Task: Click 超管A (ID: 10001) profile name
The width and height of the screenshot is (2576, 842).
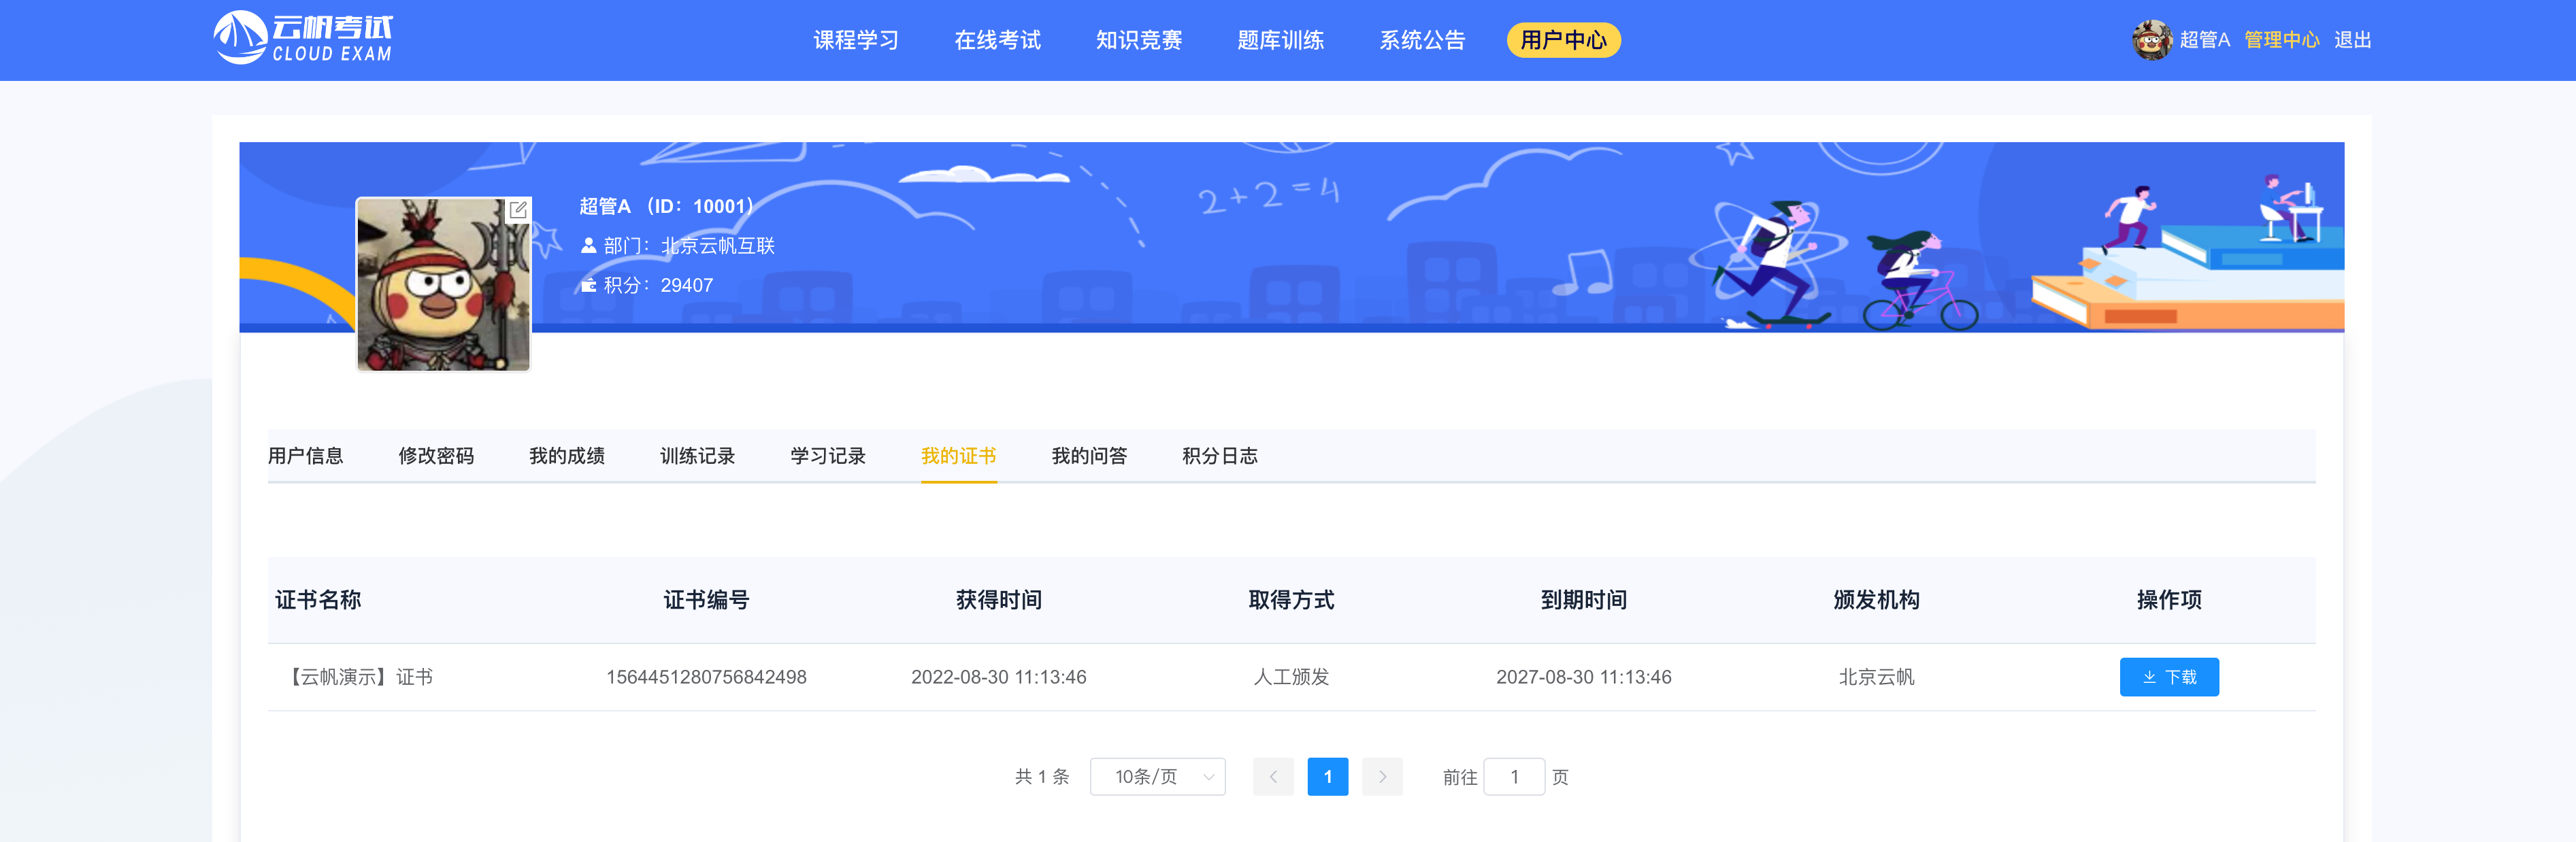Action: [x=666, y=206]
